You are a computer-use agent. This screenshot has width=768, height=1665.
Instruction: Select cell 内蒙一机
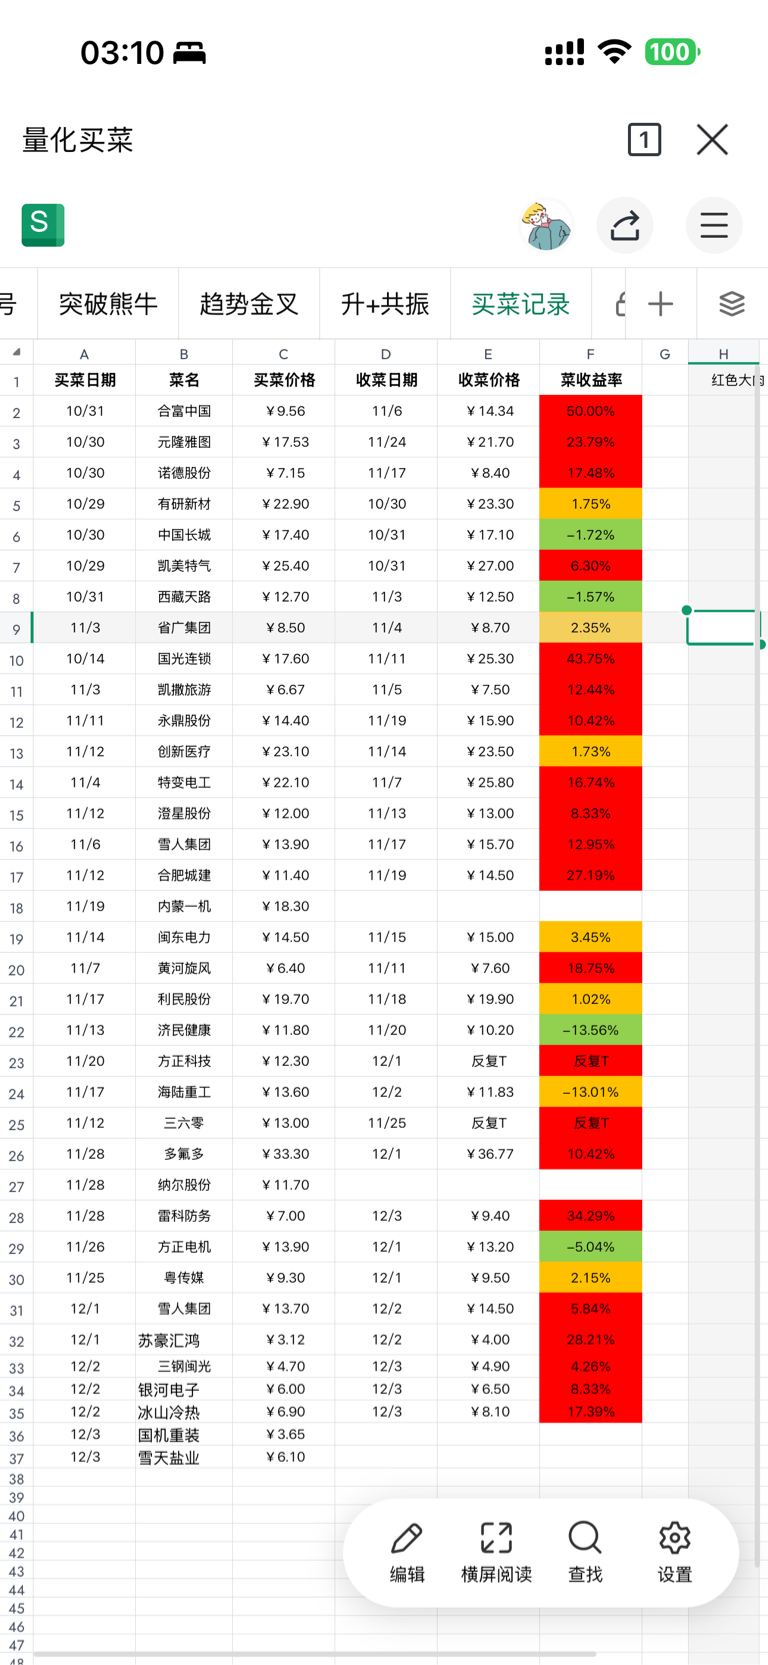[x=184, y=906]
